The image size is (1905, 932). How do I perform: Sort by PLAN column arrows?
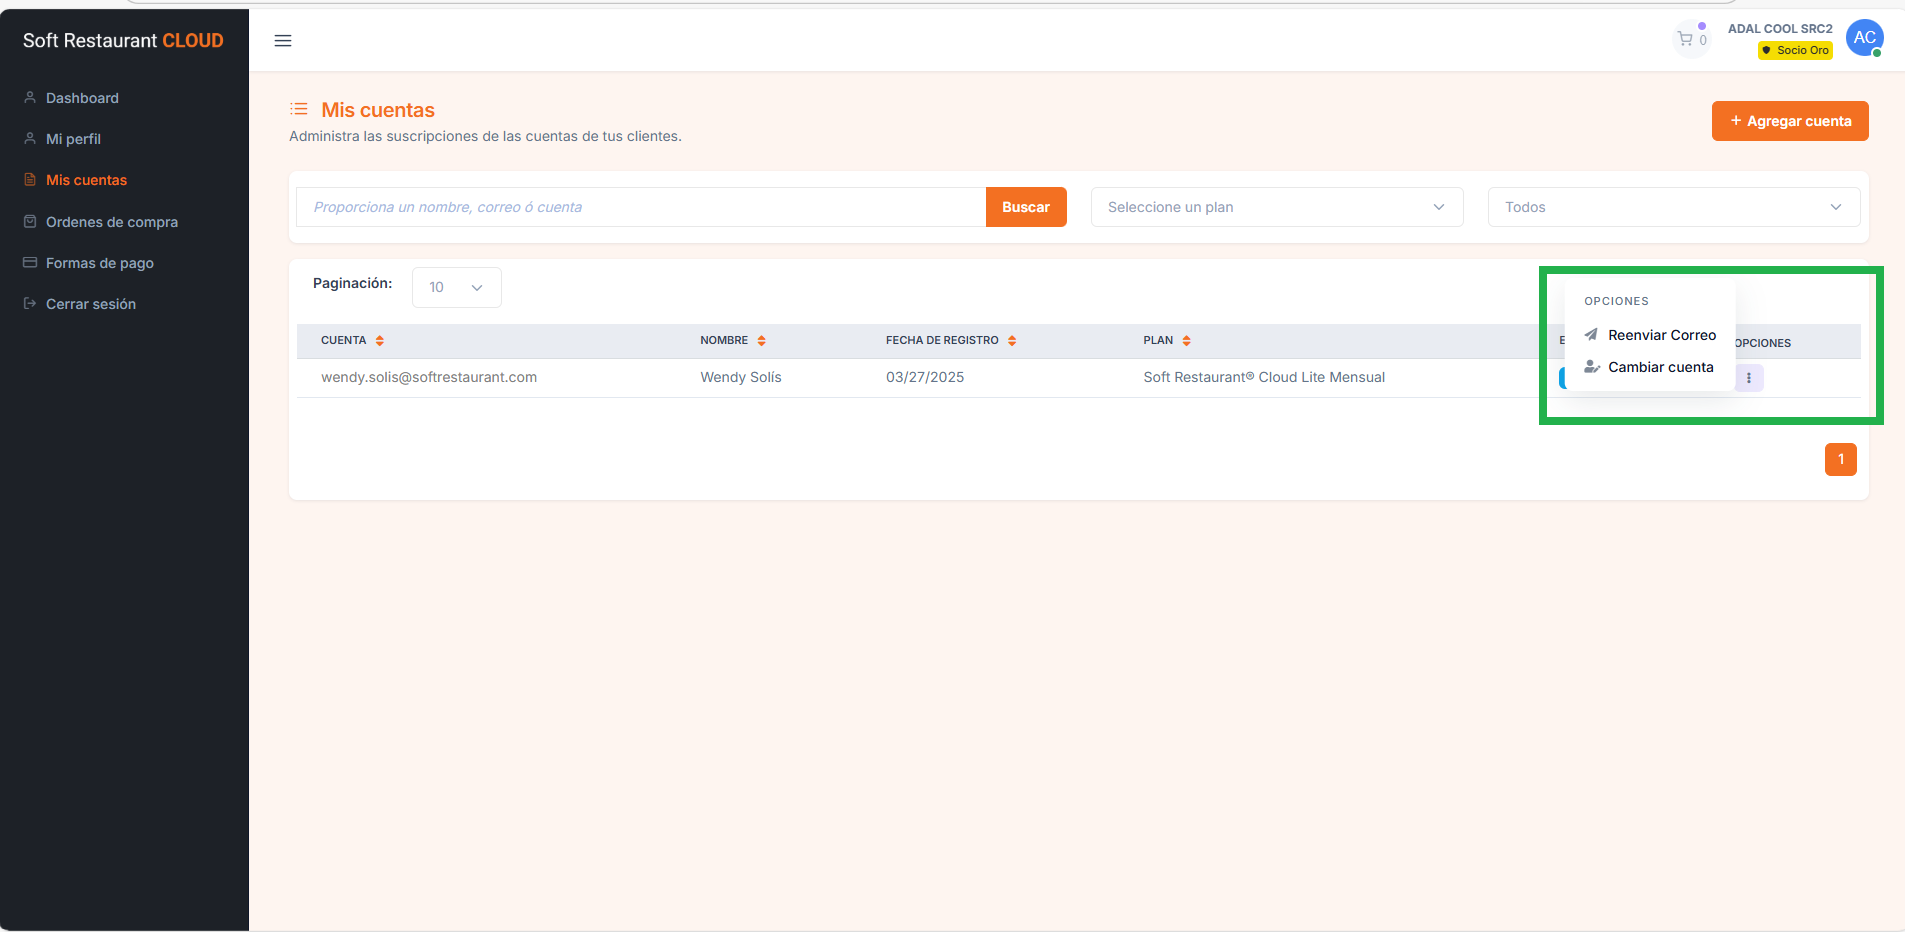pyautogui.click(x=1187, y=341)
